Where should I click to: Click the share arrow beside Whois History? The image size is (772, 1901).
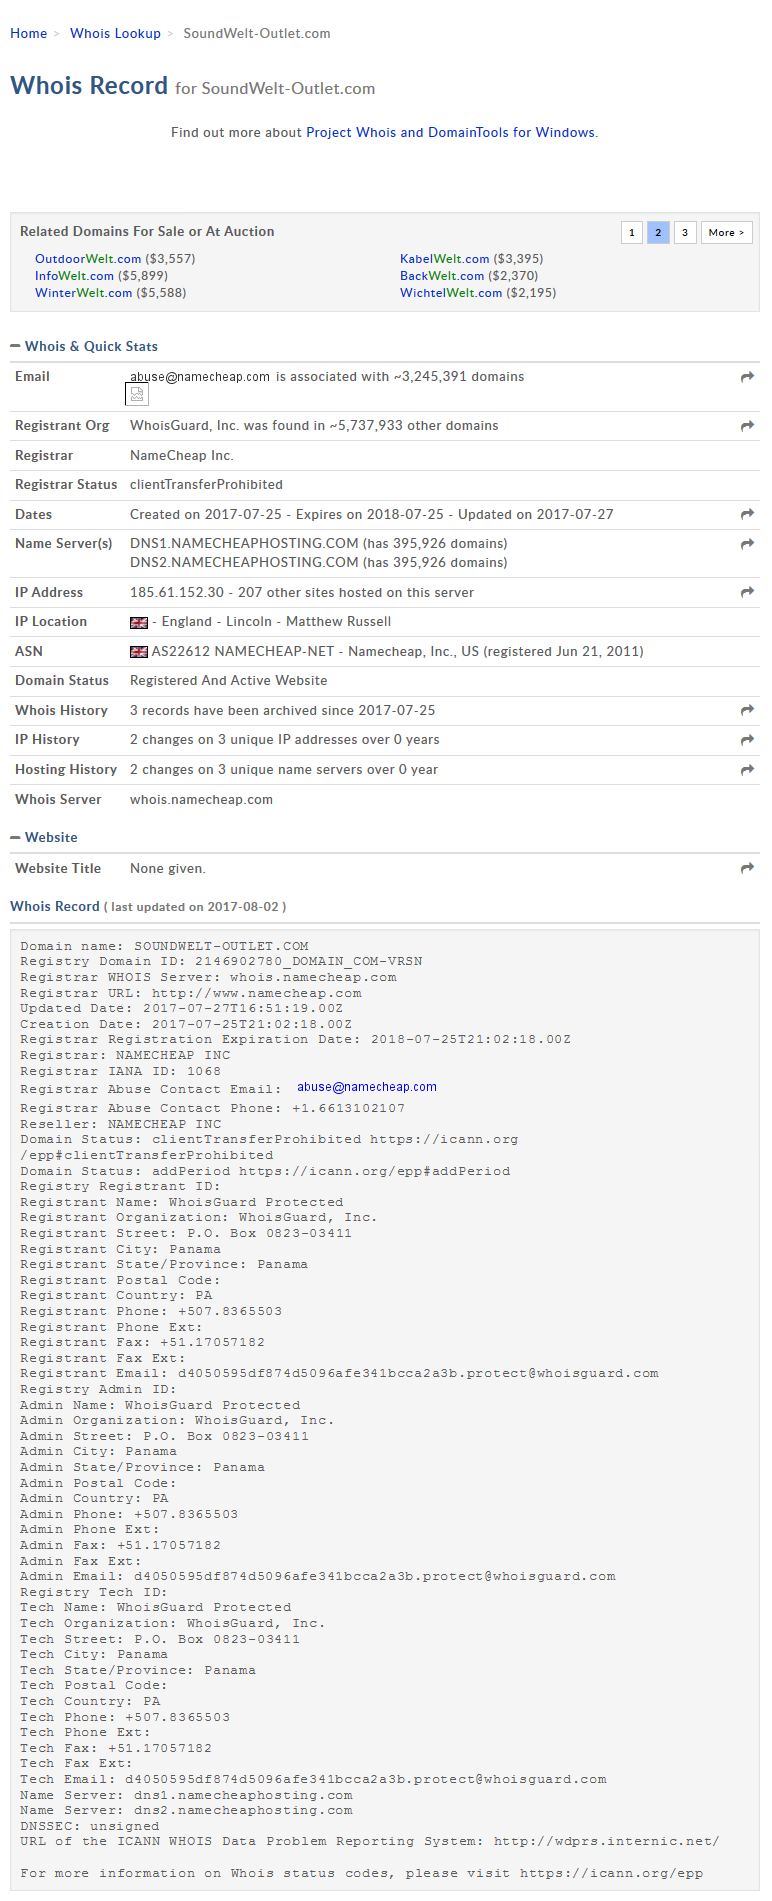pyautogui.click(x=746, y=710)
